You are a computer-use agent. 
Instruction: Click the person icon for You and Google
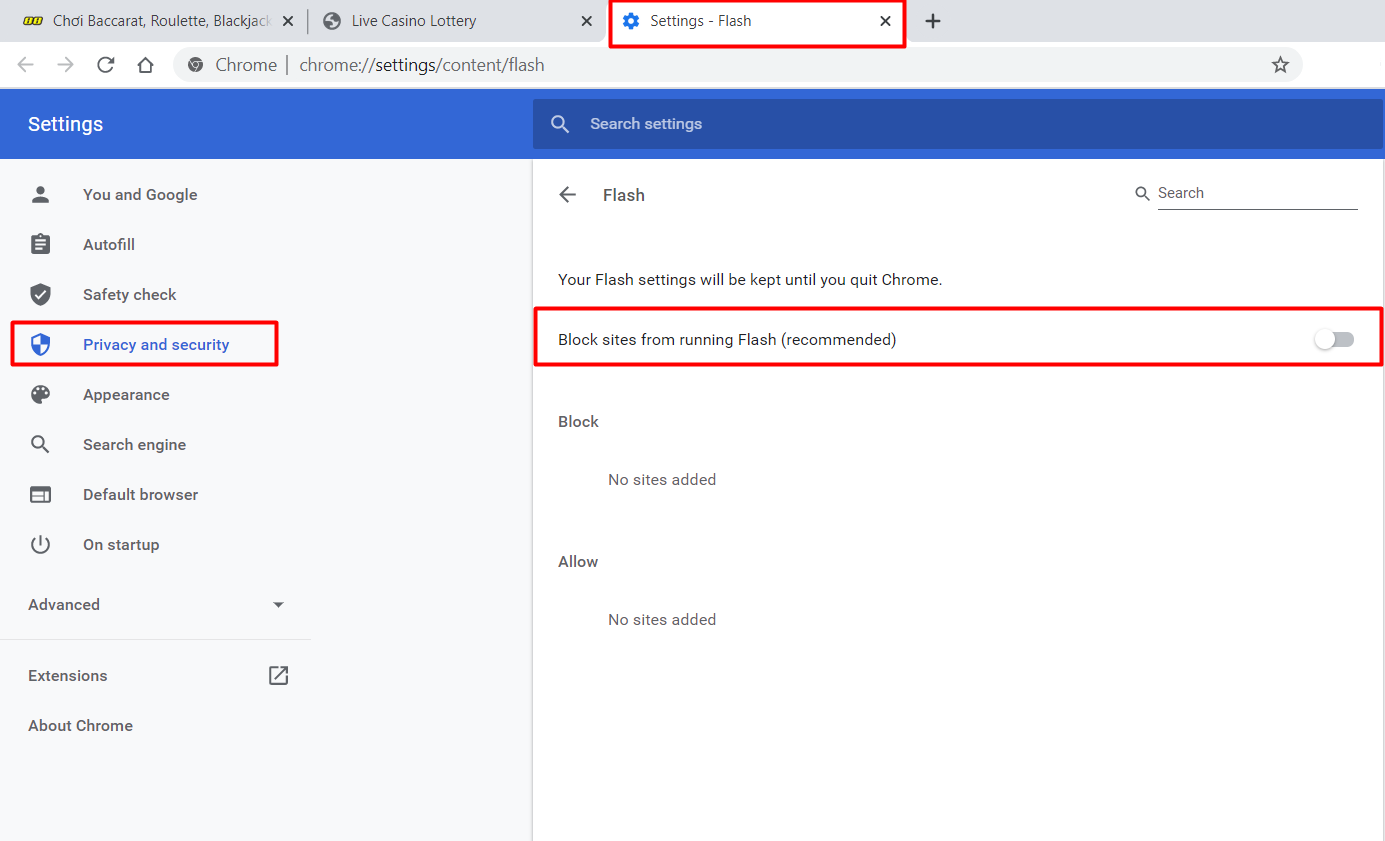(x=40, y=195)
